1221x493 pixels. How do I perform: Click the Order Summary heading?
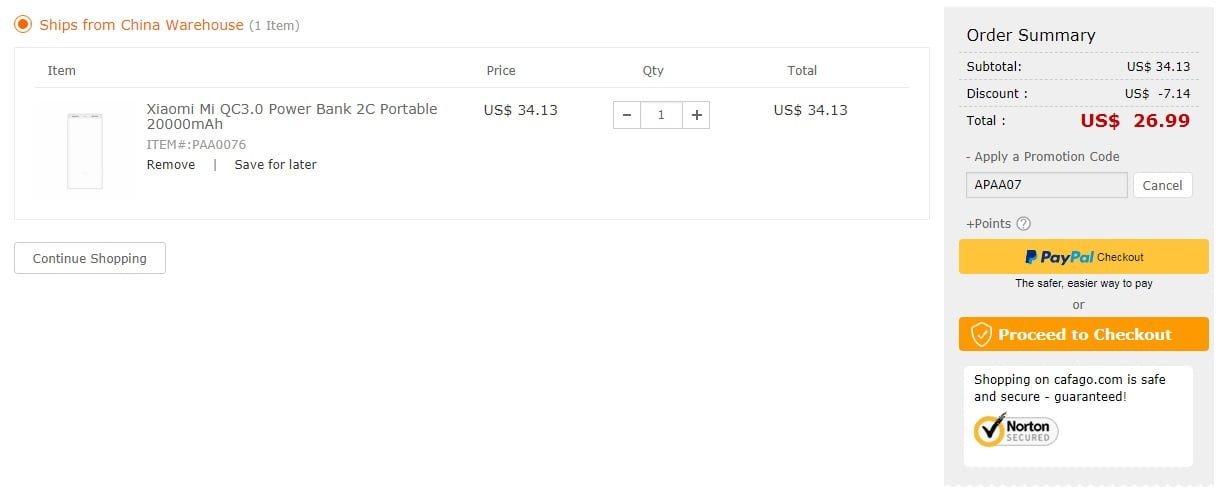pos(1031,35)
